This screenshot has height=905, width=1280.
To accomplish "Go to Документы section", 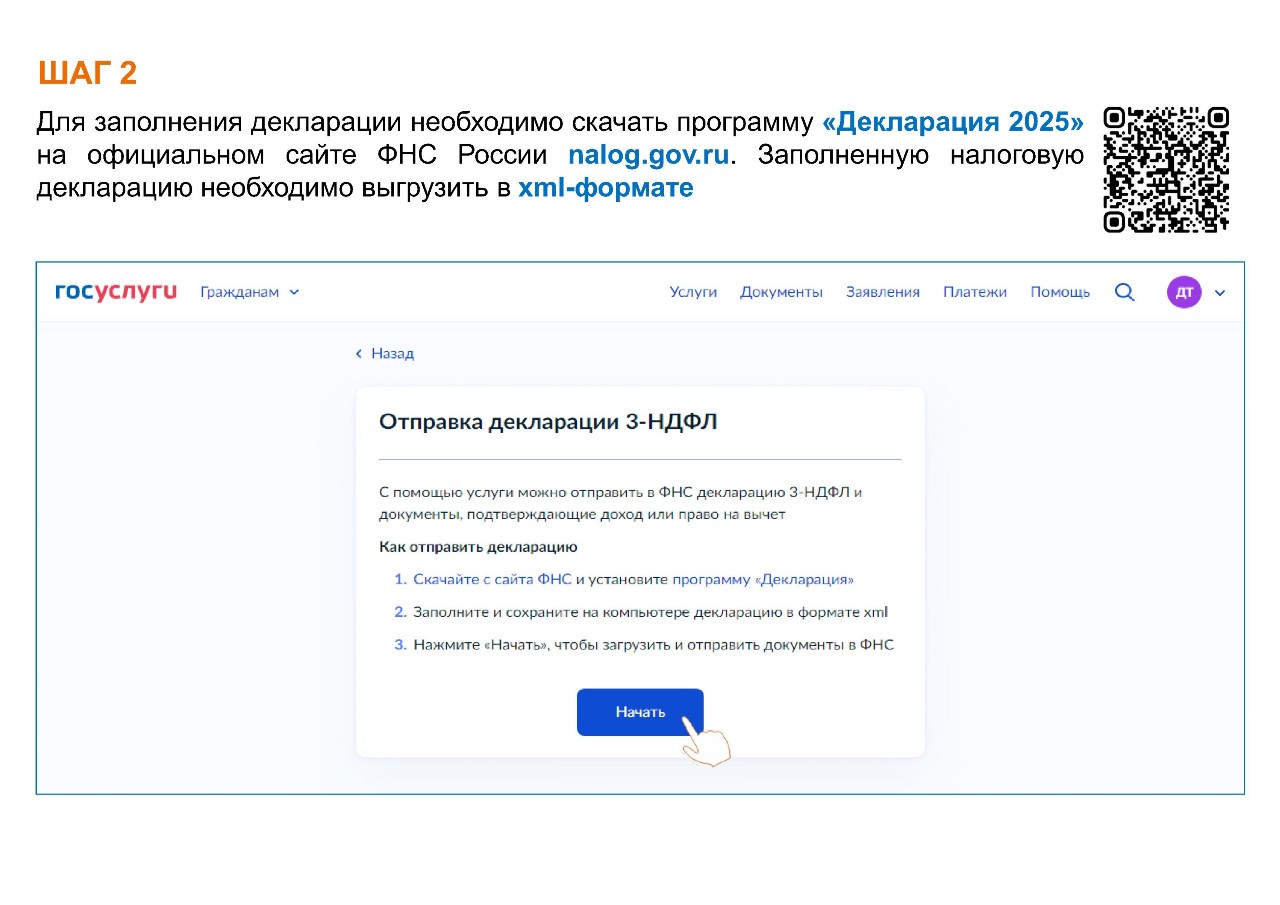I will [781, 292].
